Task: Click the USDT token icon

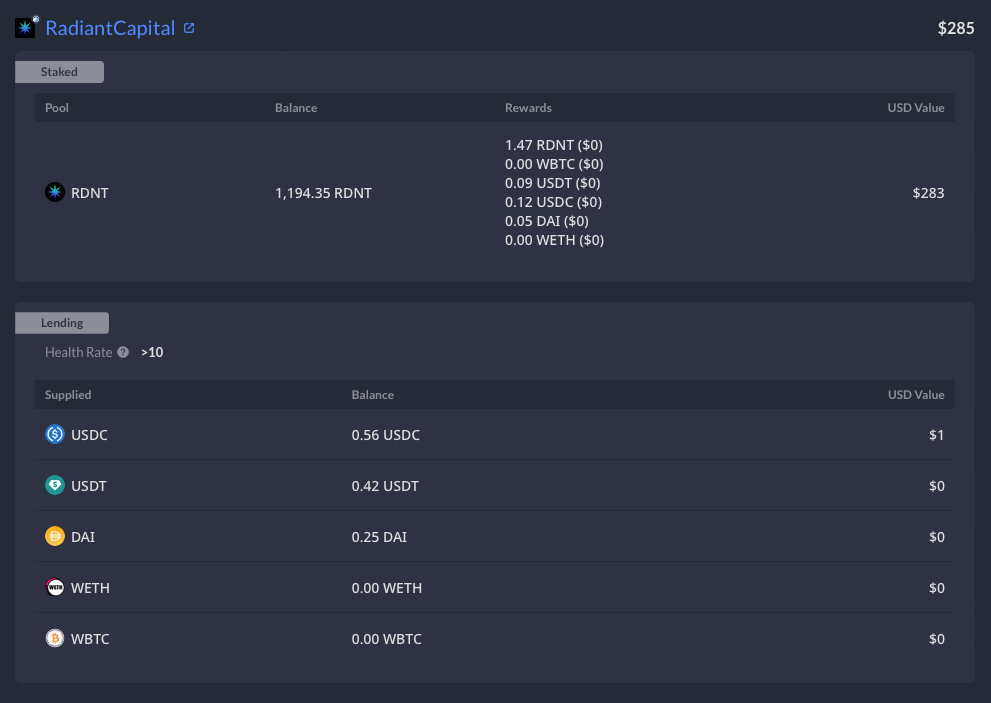Action: pos(55,485)
